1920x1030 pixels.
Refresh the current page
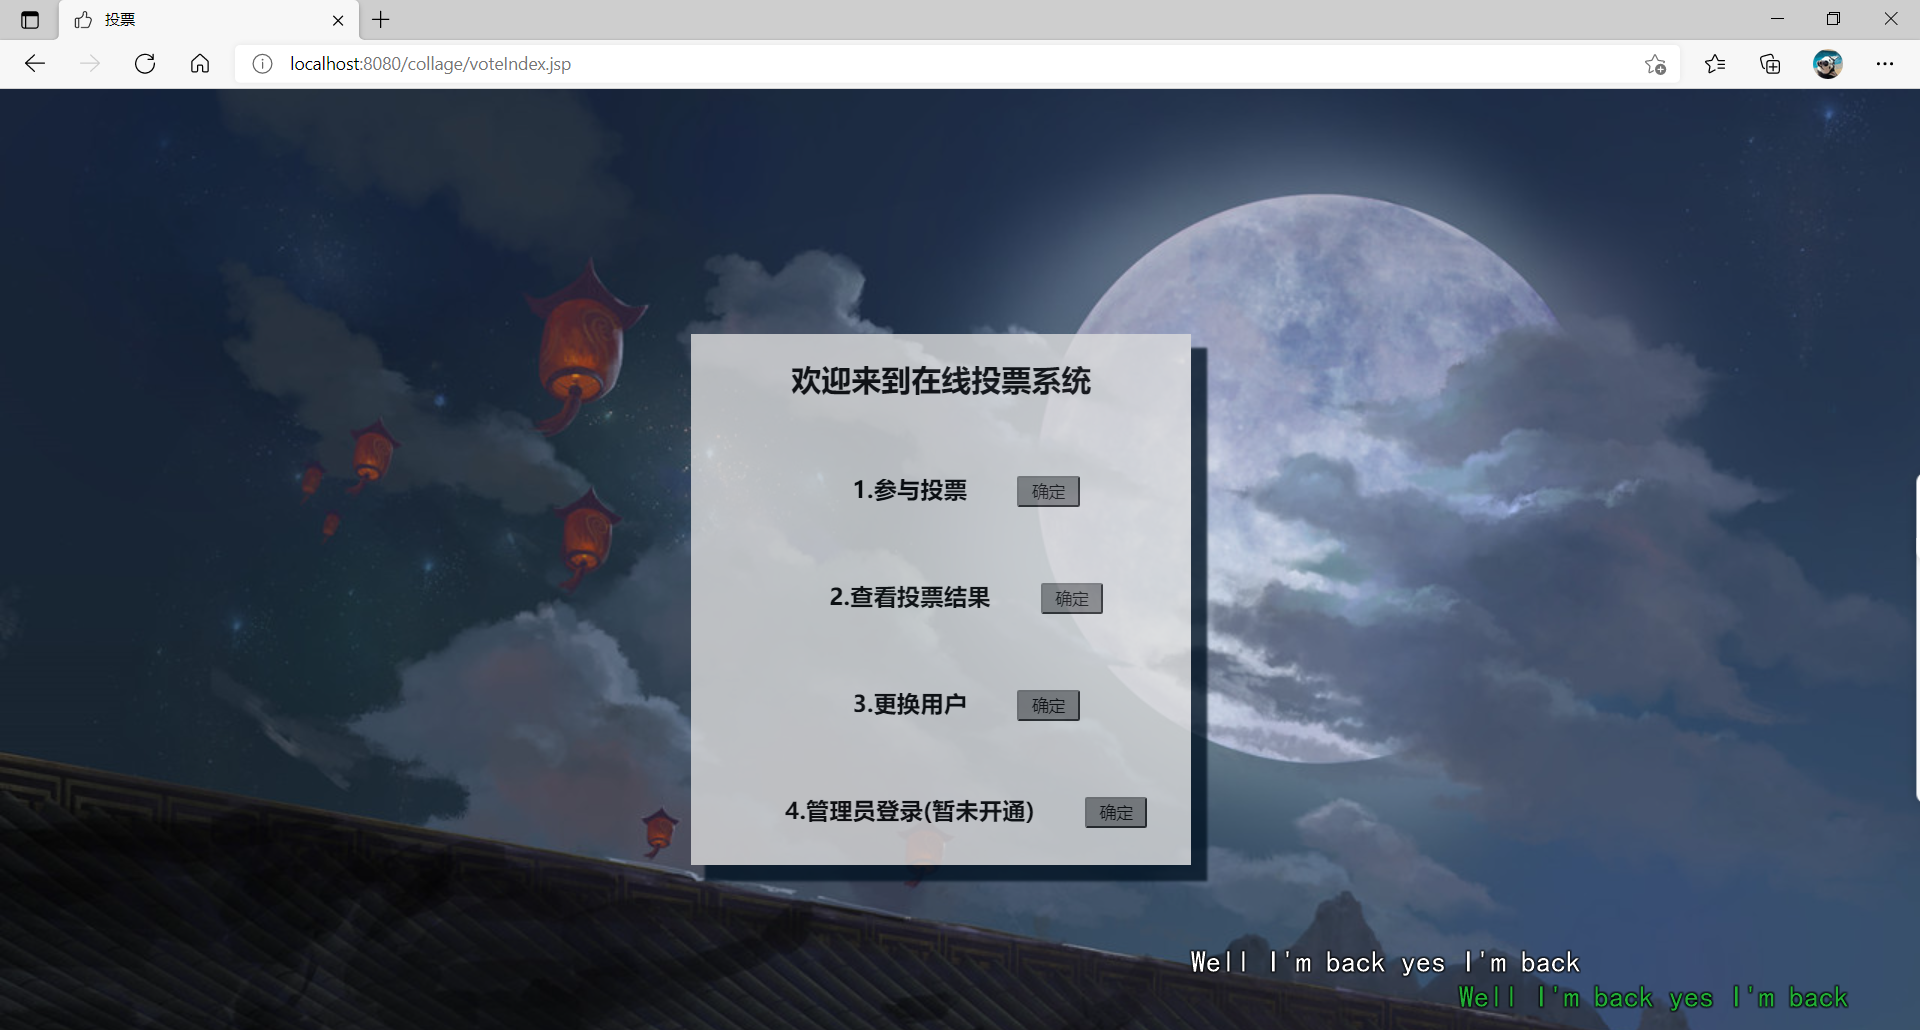tap(145, 64)
